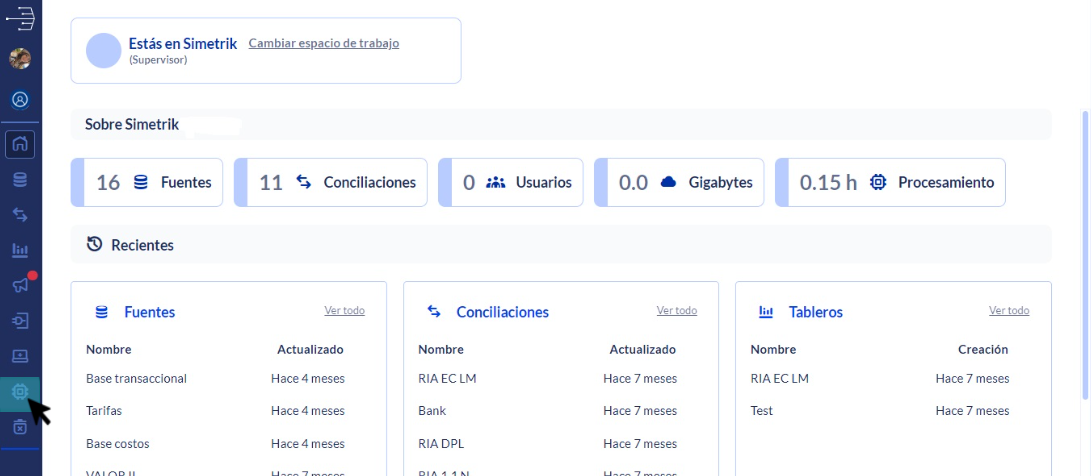Viewport: 1091px width, 476px height.
Task: Click the Usuarios stat card people icon
Action: tap(495, 182)
